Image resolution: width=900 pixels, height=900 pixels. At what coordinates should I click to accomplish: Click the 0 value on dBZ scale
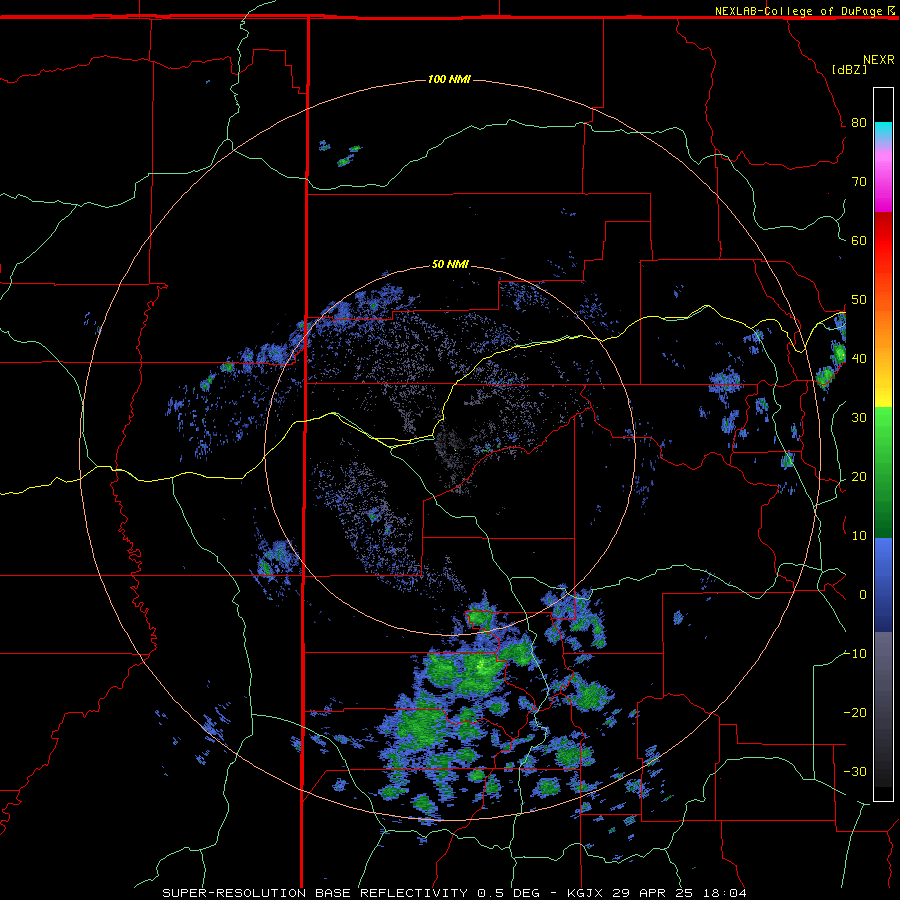coord(863,595)
